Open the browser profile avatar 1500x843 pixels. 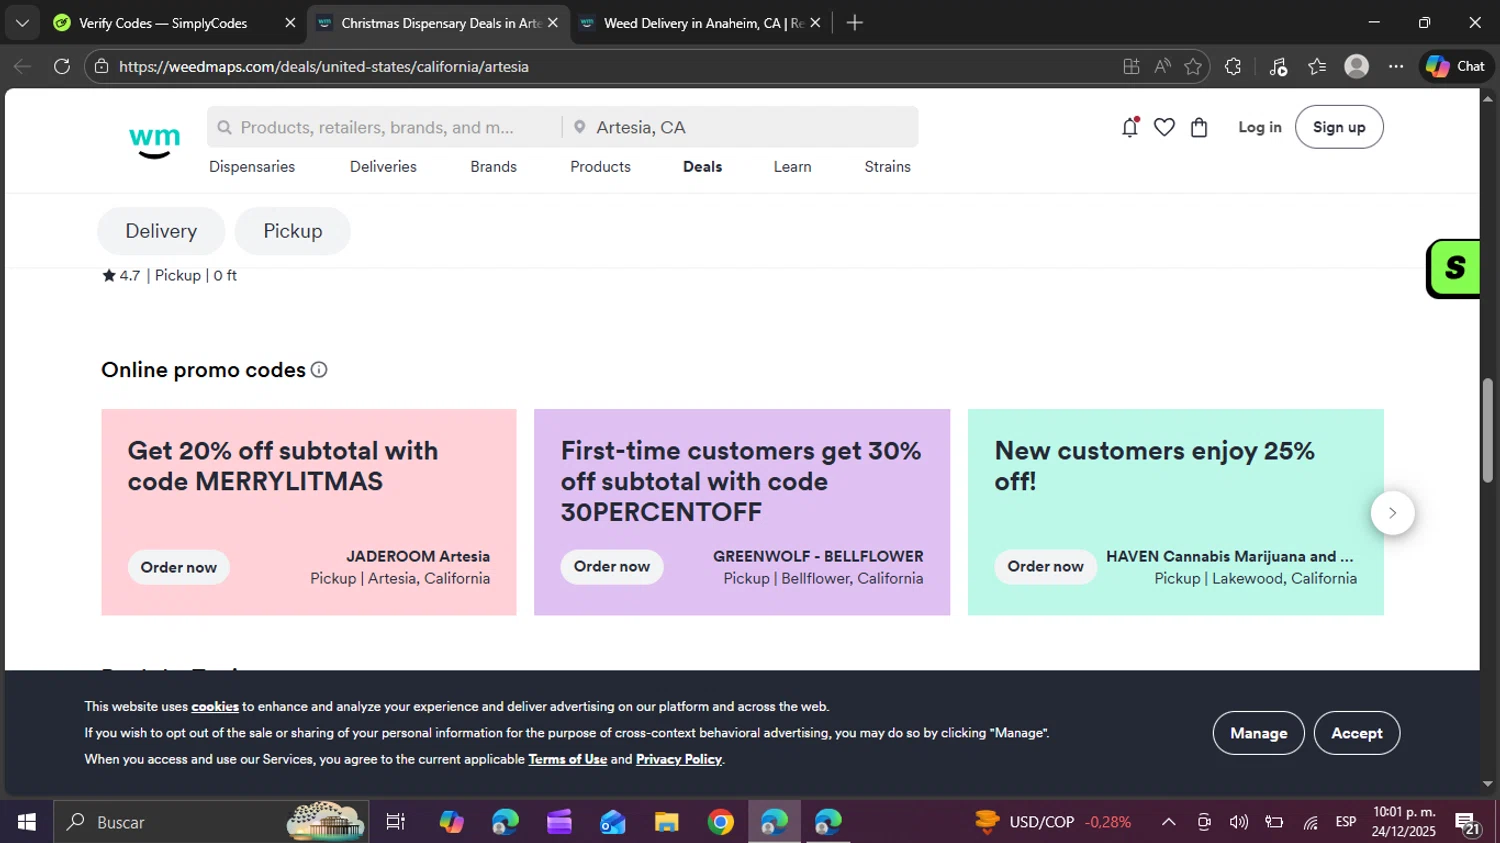pos(1356,66)
